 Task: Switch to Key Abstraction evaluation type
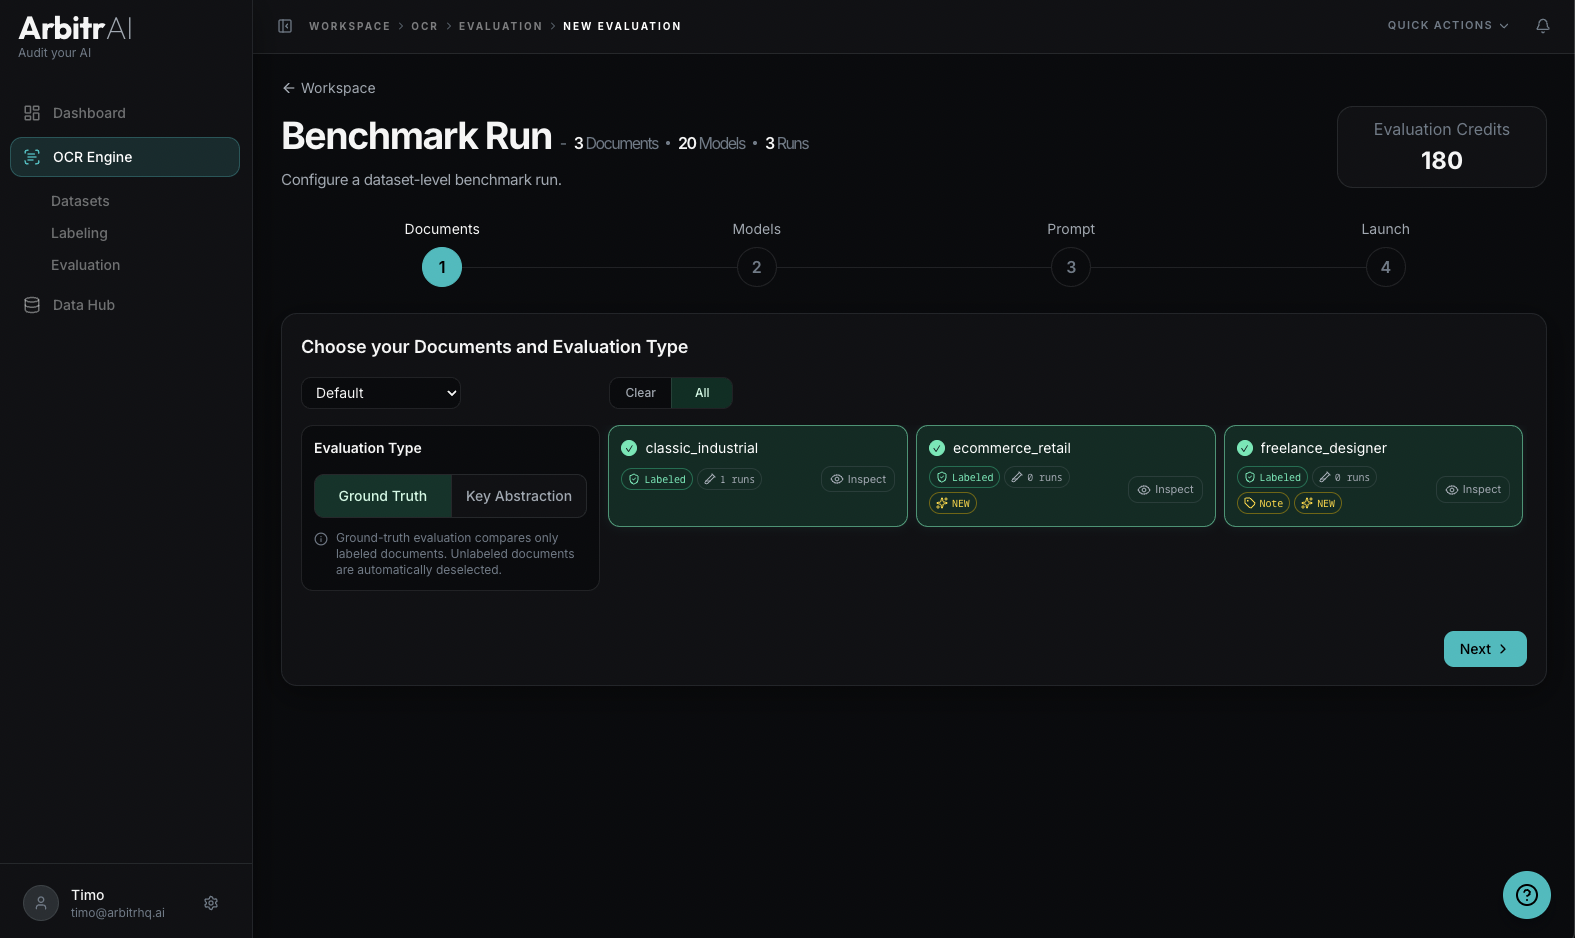coord(518,496)
